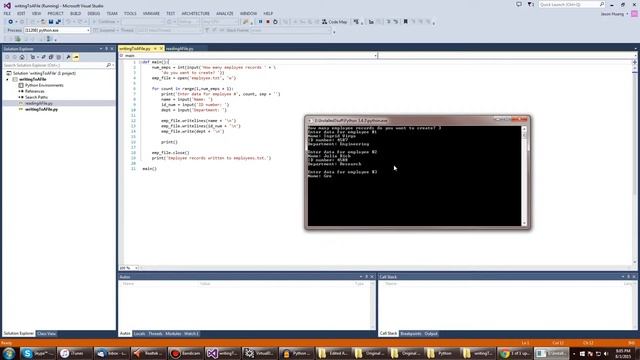Switch to the Locals tab
Image resolution: width=640 pixels, height=360 pixels.
(139, 334)
